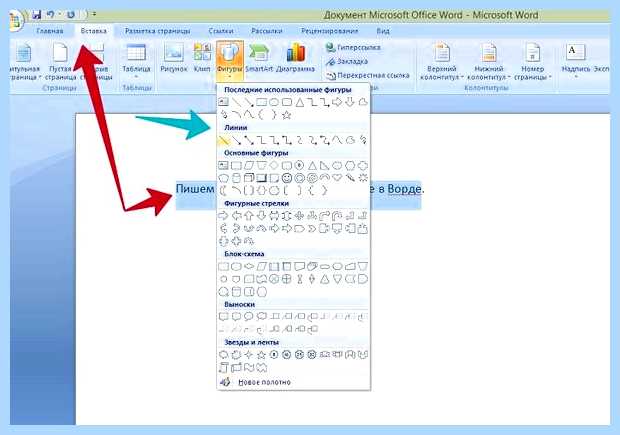Insert the Lightning Bolt shape
This screenshot has height=435, width=620.
click(x=350, y=178)
